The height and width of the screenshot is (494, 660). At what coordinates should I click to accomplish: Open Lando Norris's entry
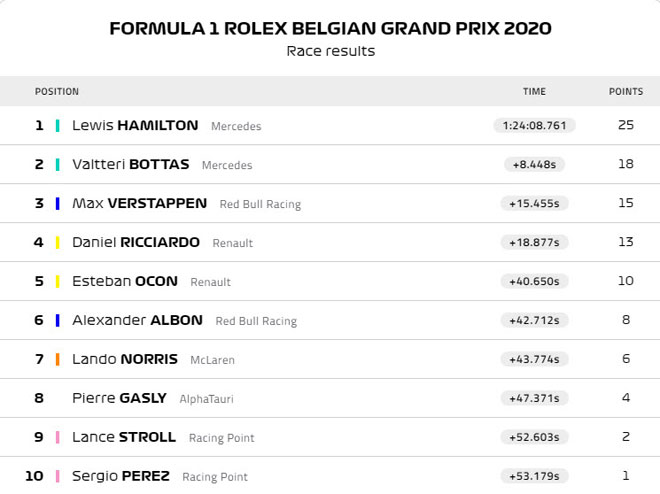(125, 359)
